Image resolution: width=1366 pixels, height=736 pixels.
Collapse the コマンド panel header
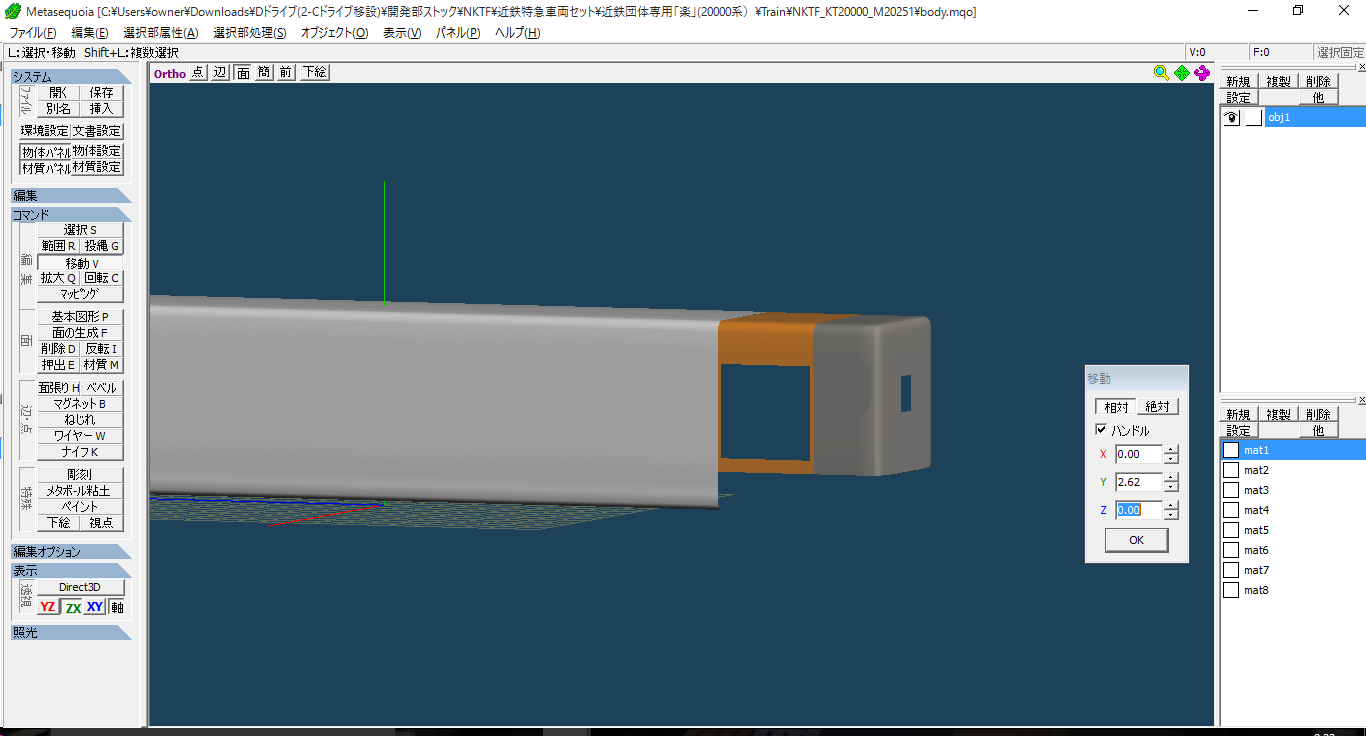click(71, 214)
